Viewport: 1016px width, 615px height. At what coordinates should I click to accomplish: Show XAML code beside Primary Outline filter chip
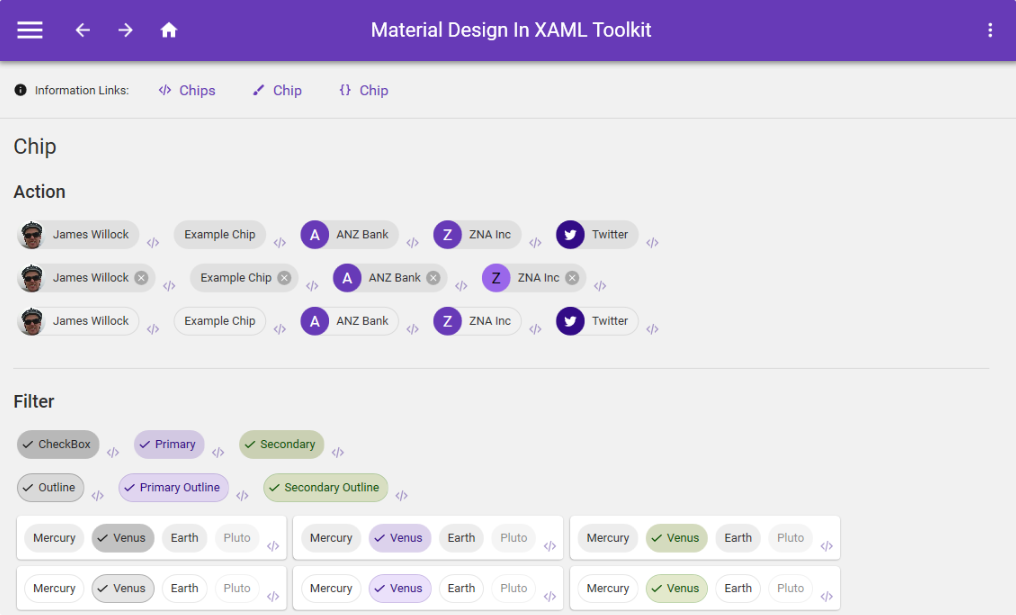coord(242,496)
